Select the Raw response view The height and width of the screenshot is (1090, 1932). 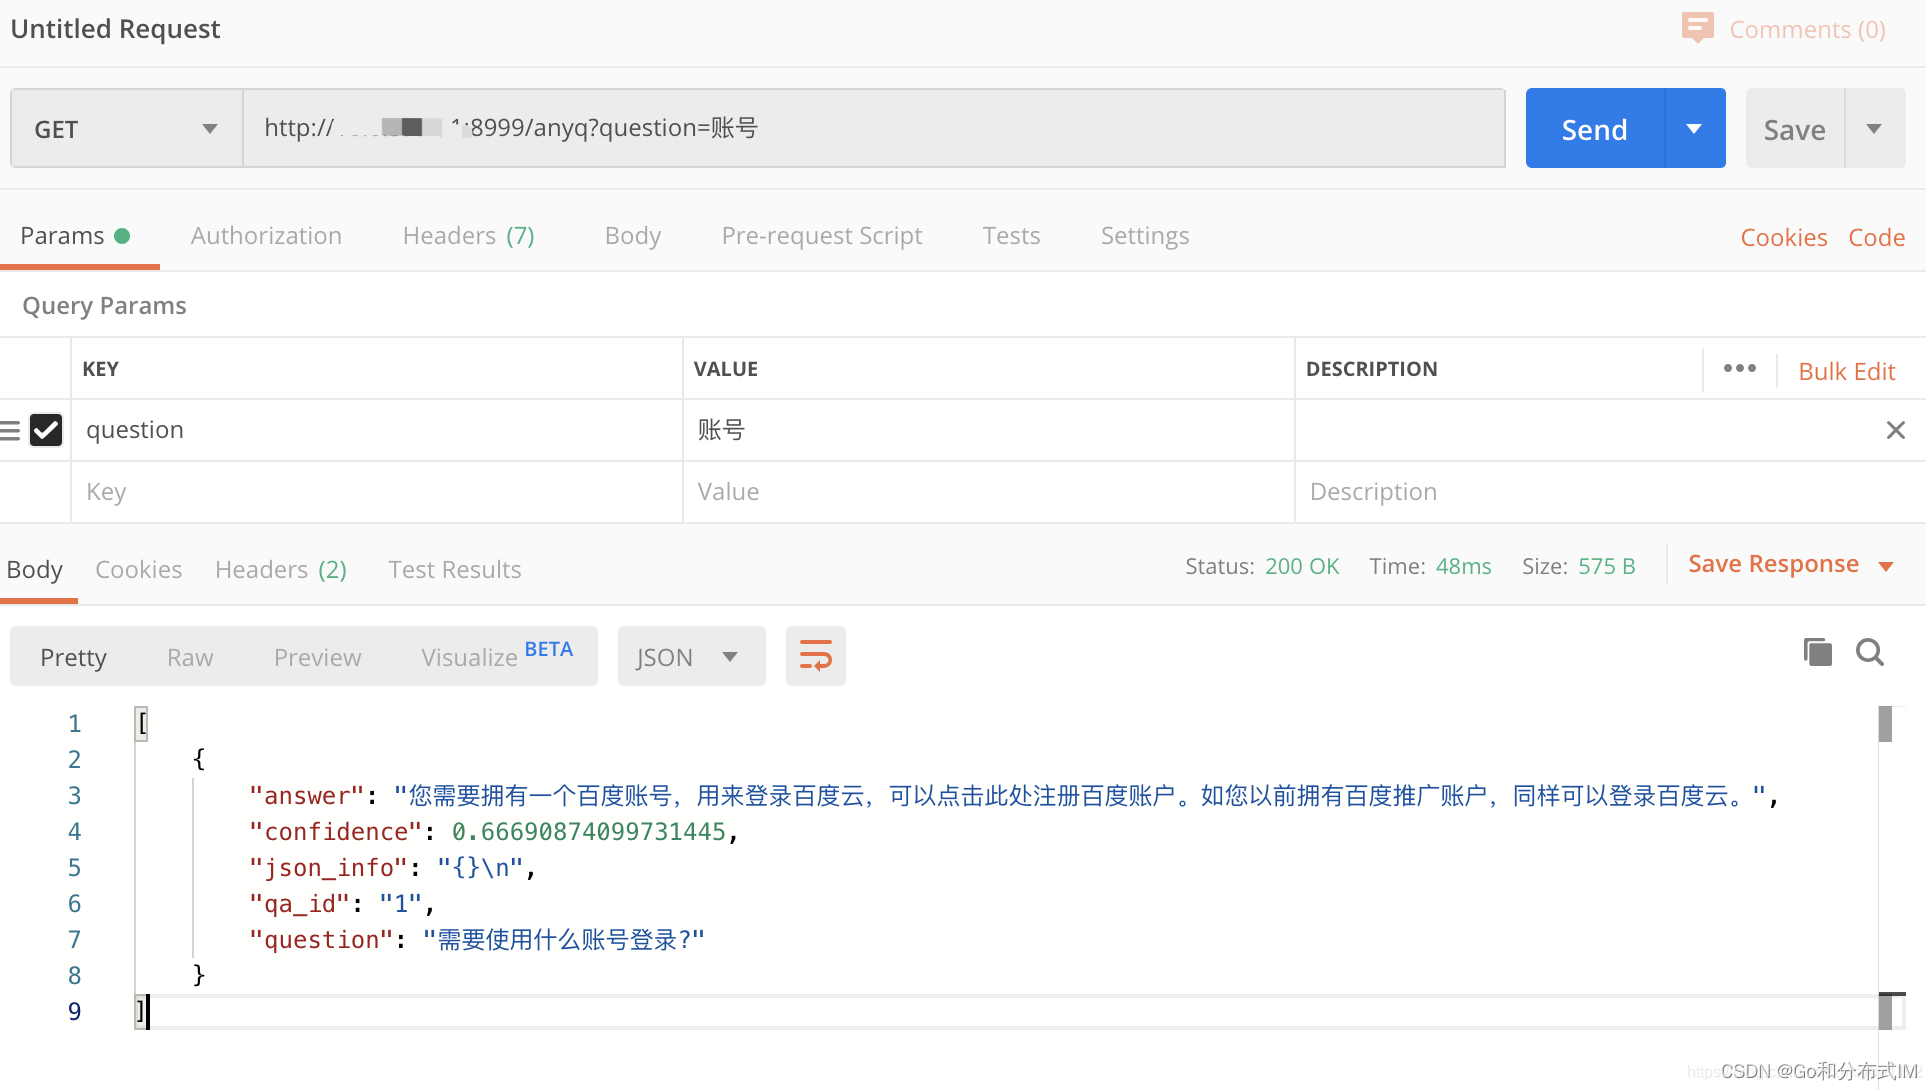(x=190, y=657)
